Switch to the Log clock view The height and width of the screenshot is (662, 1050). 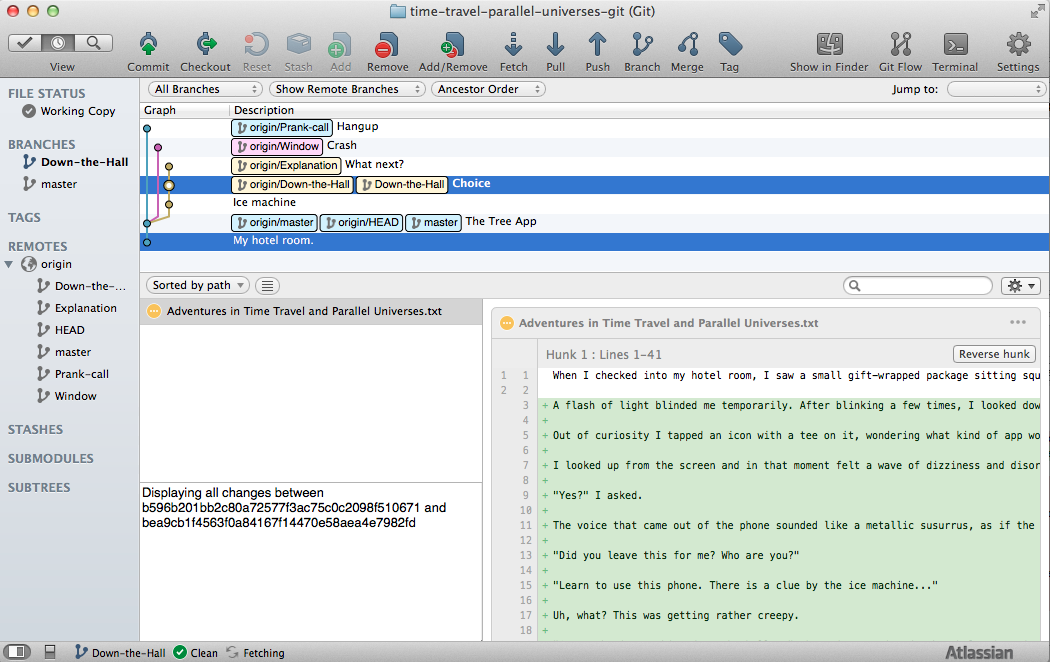tap(58, 43)
